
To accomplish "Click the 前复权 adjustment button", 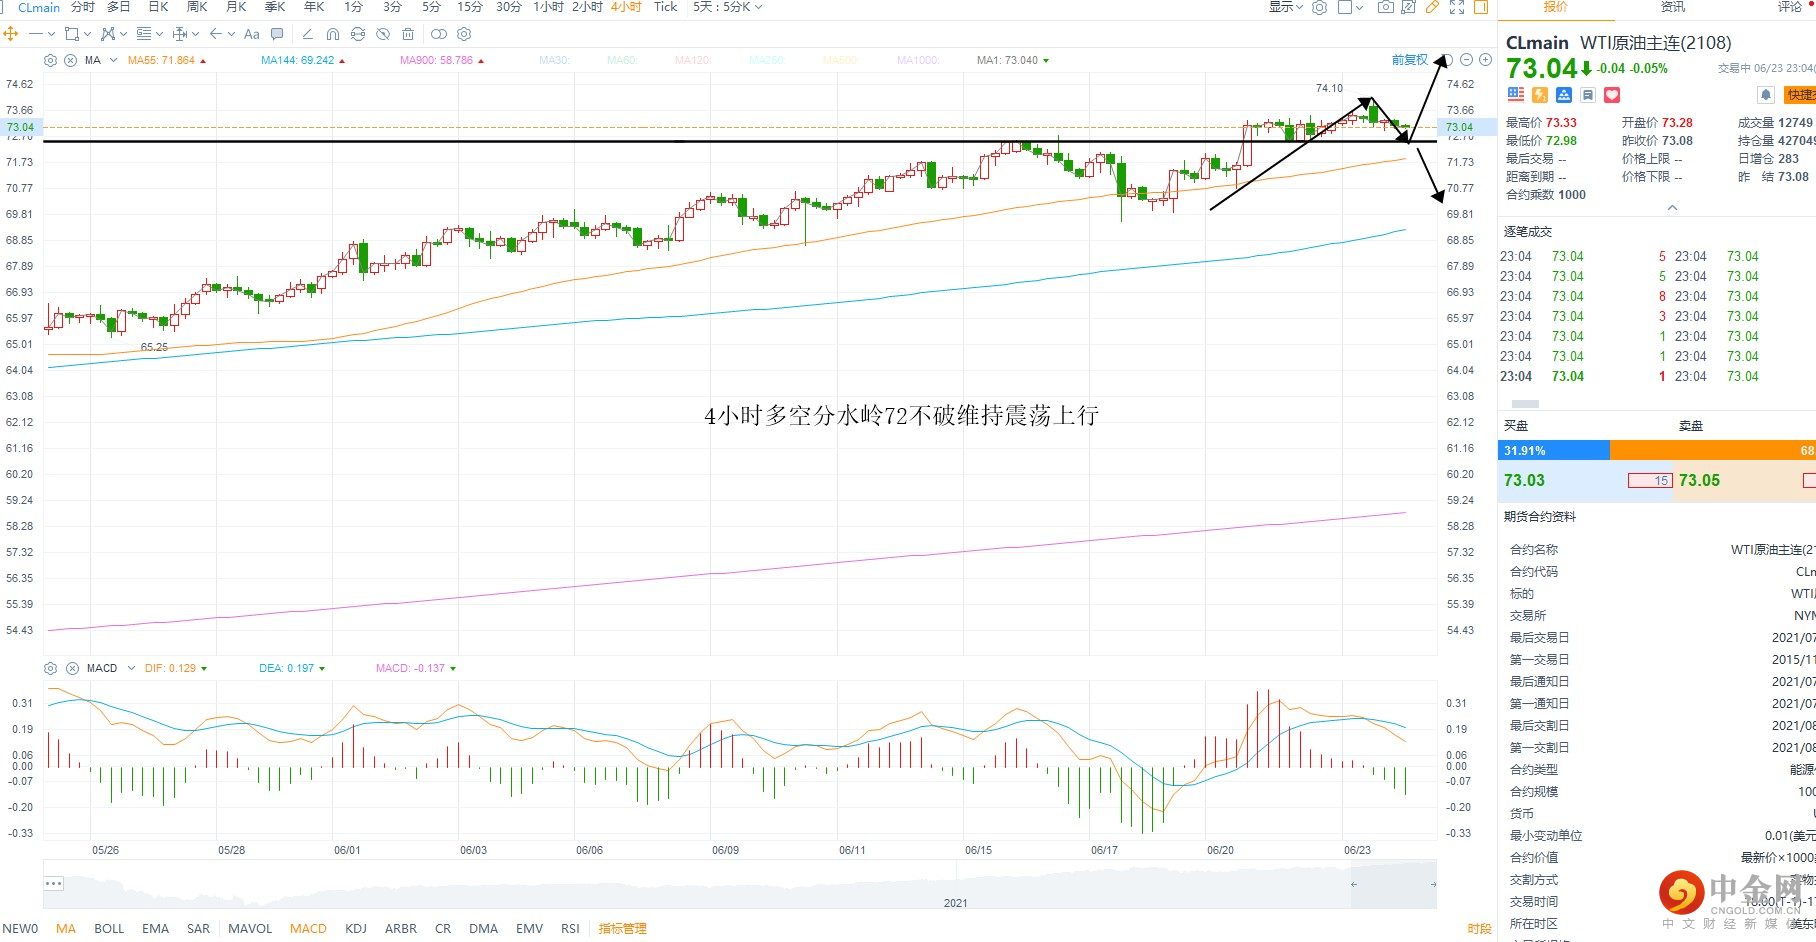I will [1409, 60].
